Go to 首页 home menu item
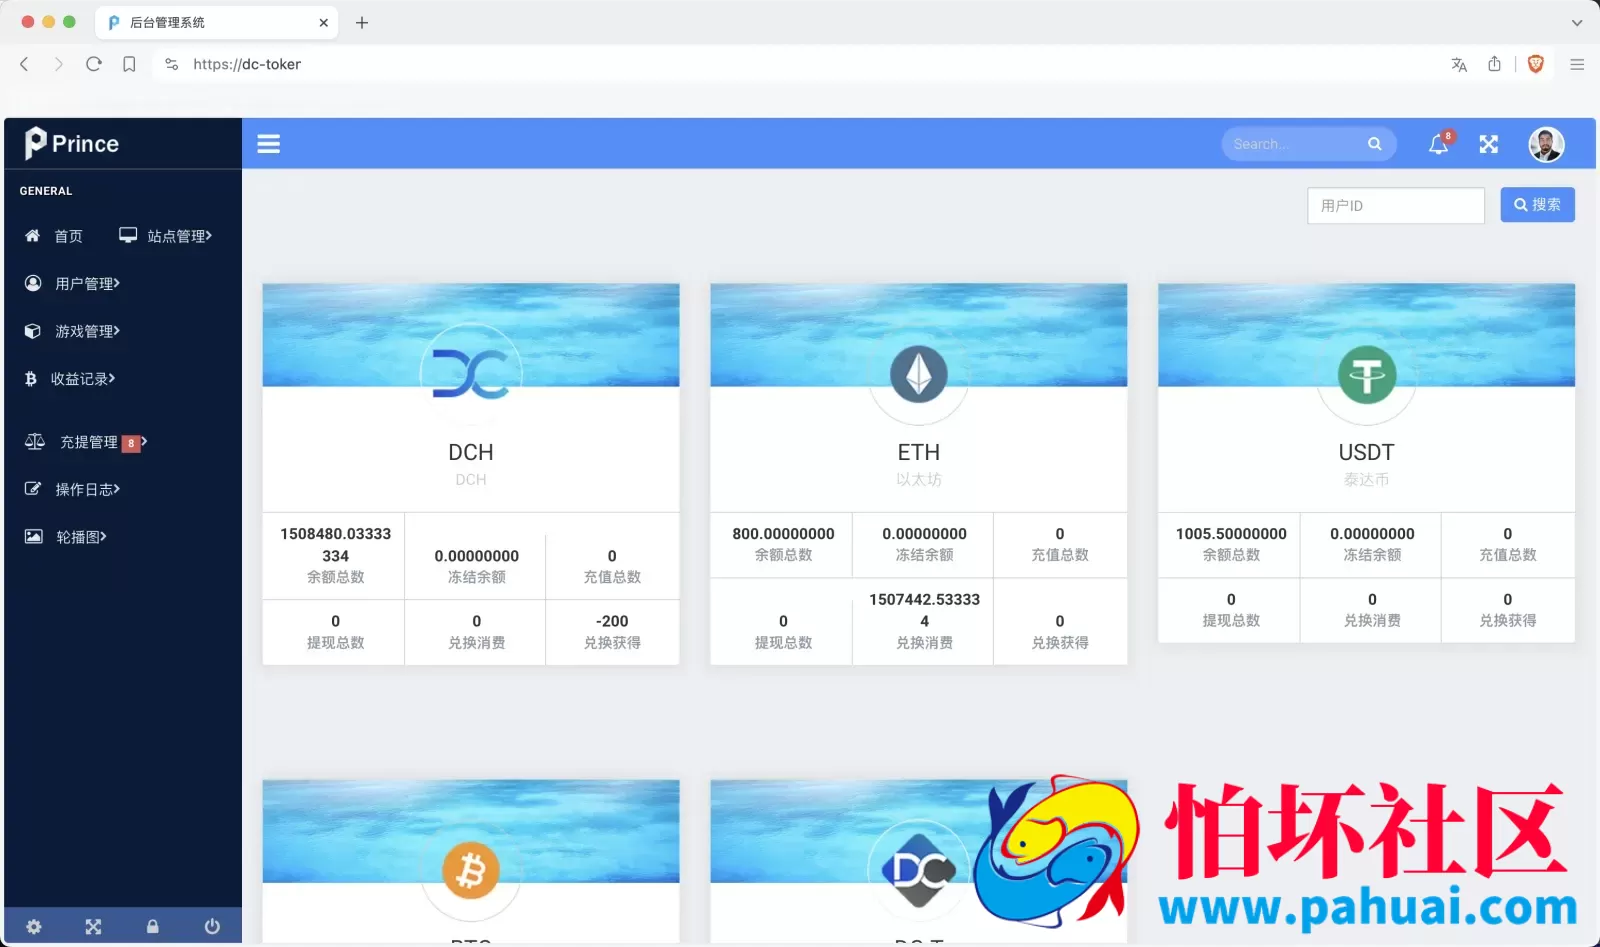 54,236
